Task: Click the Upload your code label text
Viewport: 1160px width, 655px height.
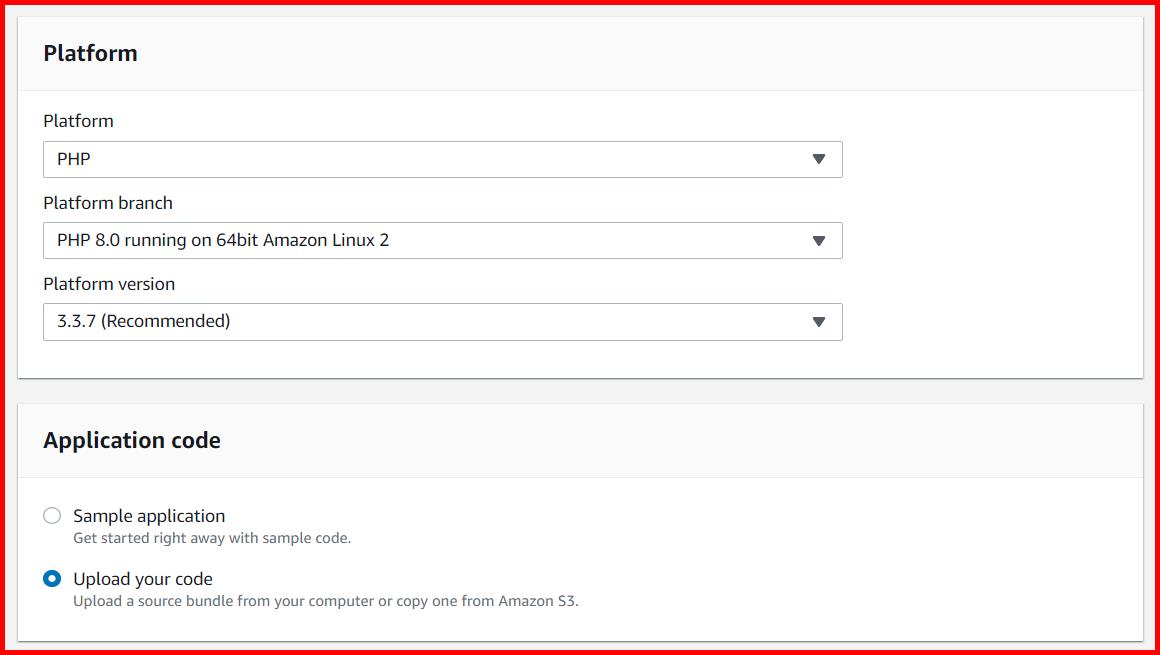Action: (143, 578)
